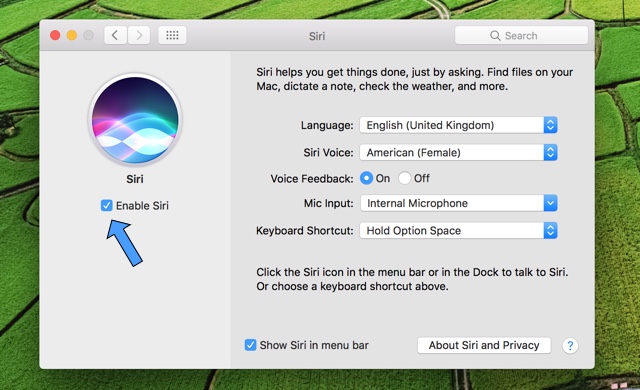Uncheck the Enable Siri checkbox

point(107,205)
